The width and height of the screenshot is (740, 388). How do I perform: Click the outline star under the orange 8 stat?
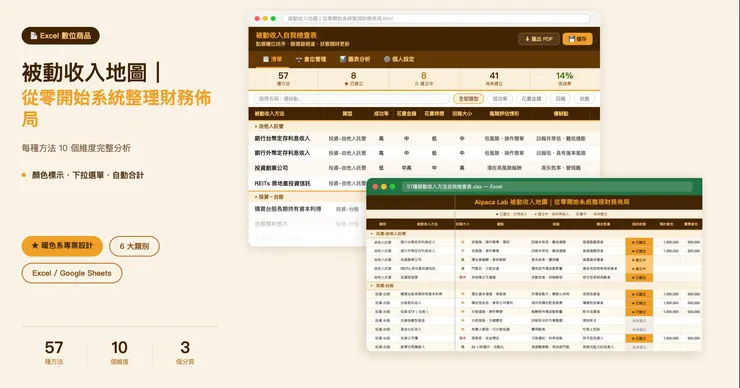point(417,84)
